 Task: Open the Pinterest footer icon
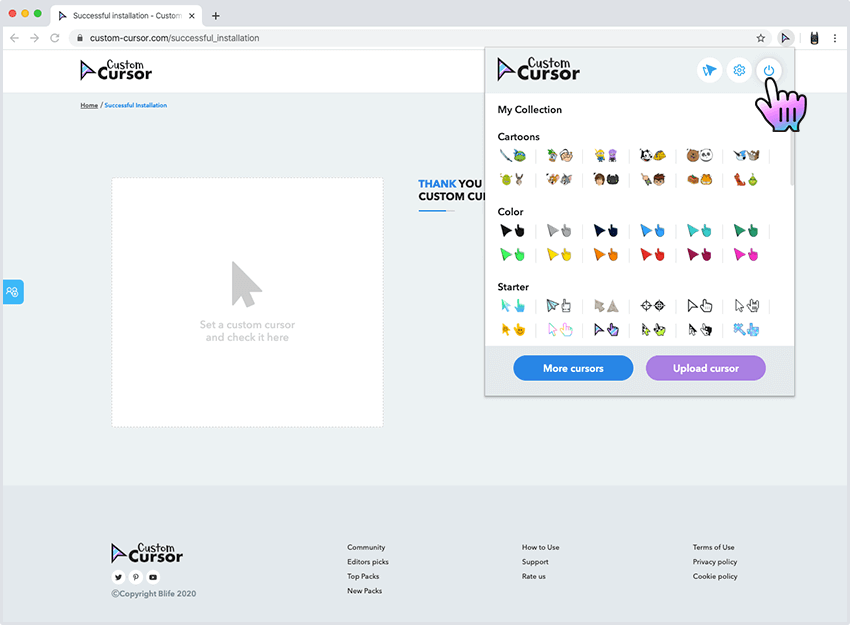click(136, 577)
